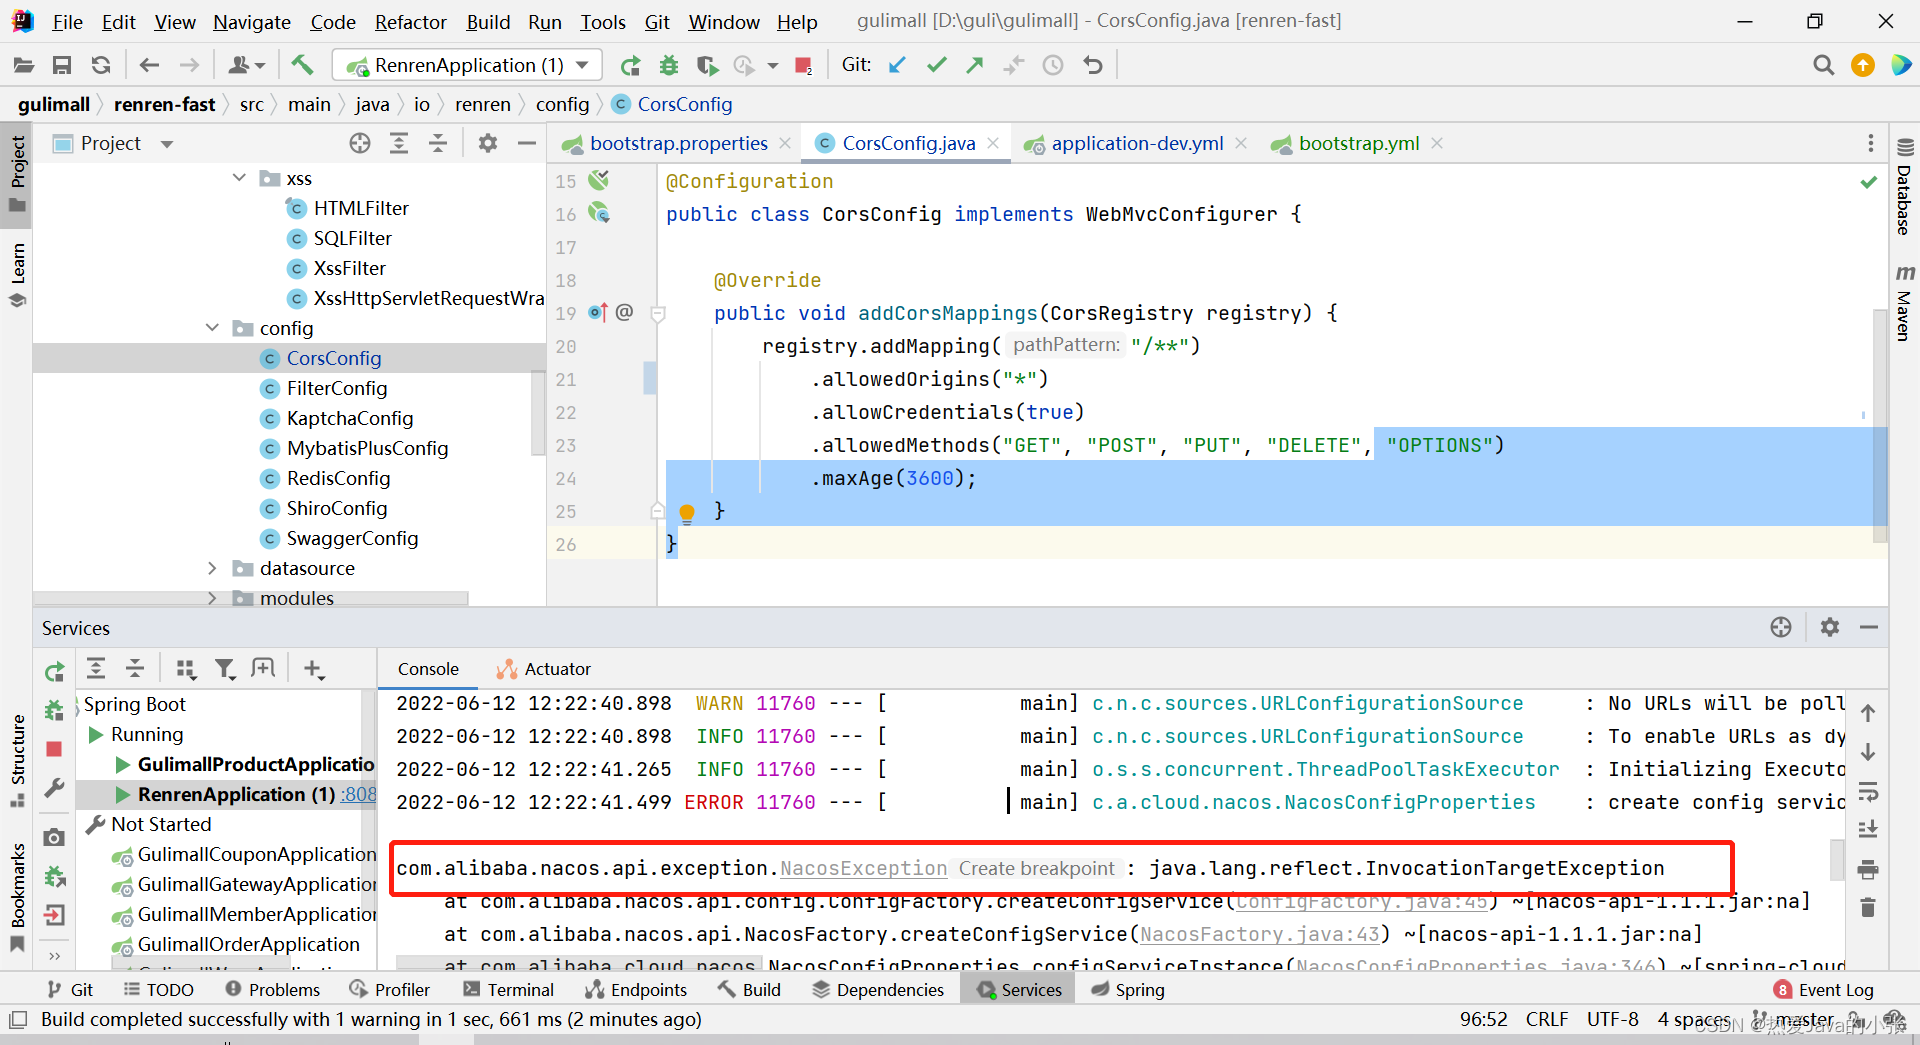Collapse all in Project panel
Viewport: 1920px width, 1045px height.
[x=438, y=144]
